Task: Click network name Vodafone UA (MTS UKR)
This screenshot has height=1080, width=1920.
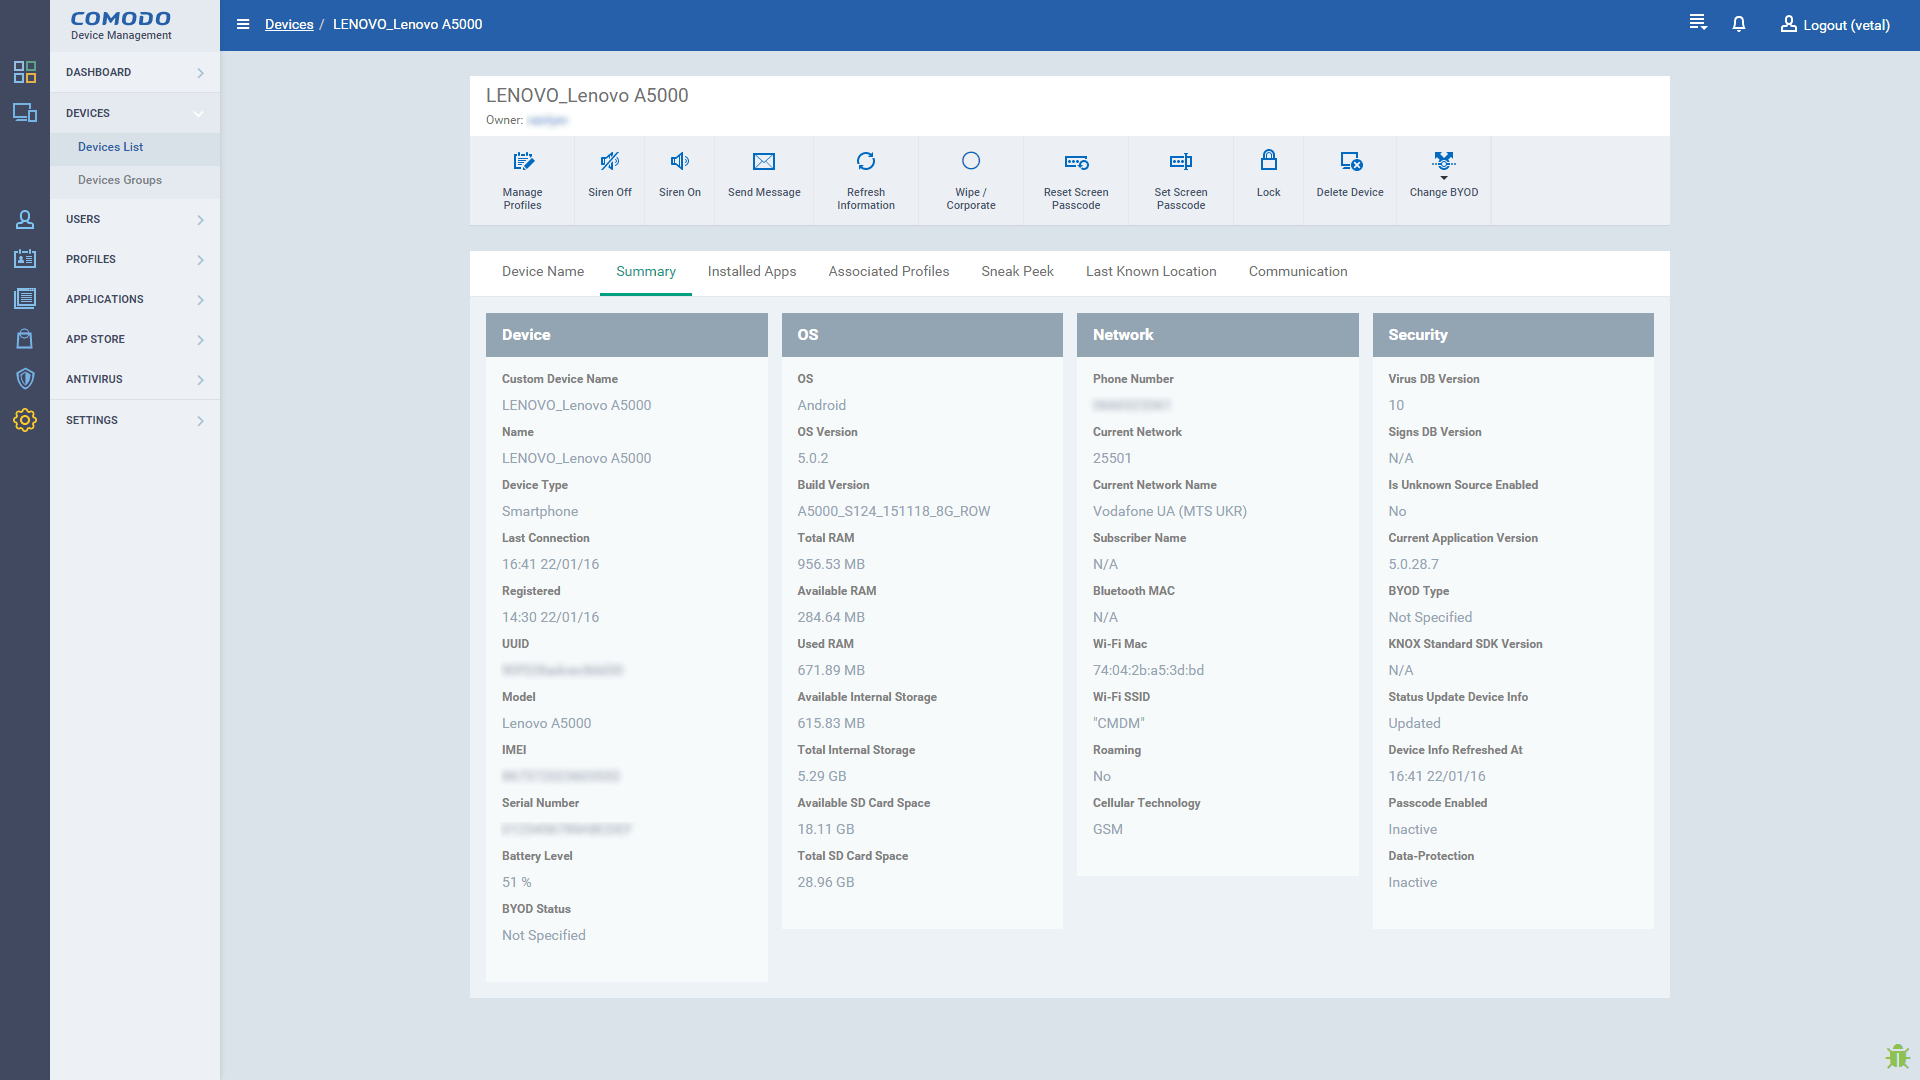Action: coord(1170,511)
